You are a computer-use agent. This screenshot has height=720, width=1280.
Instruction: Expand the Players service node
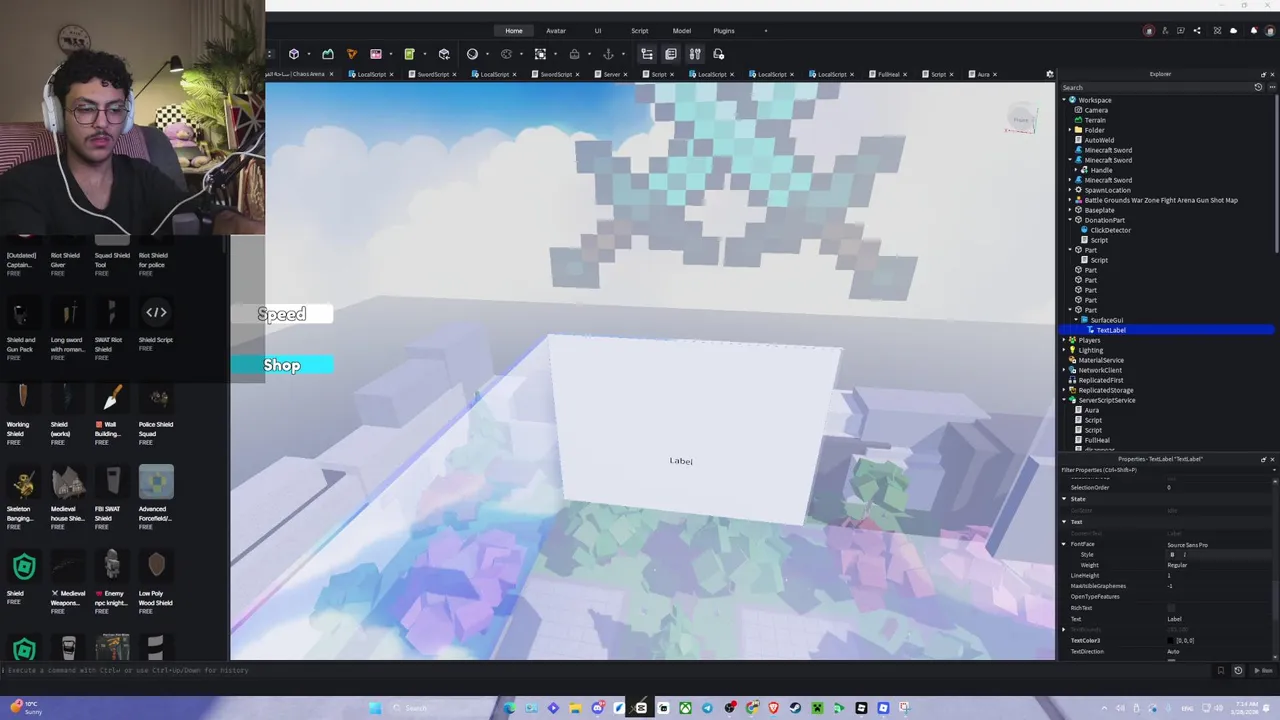[1065, 340]
